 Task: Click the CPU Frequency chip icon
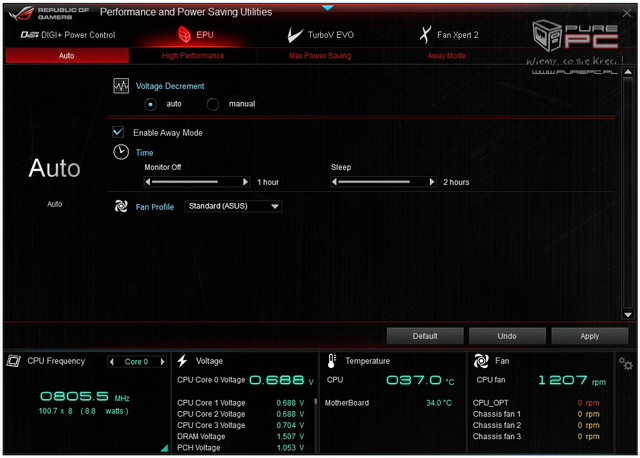[14, 361]
